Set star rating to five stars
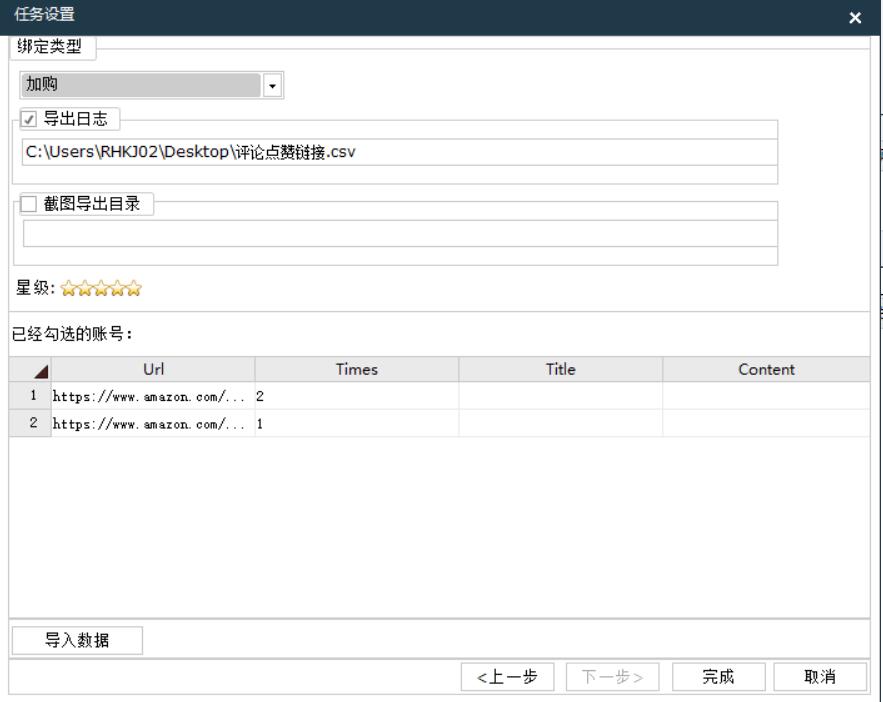The image size is (883, 702). pos(133,288)
